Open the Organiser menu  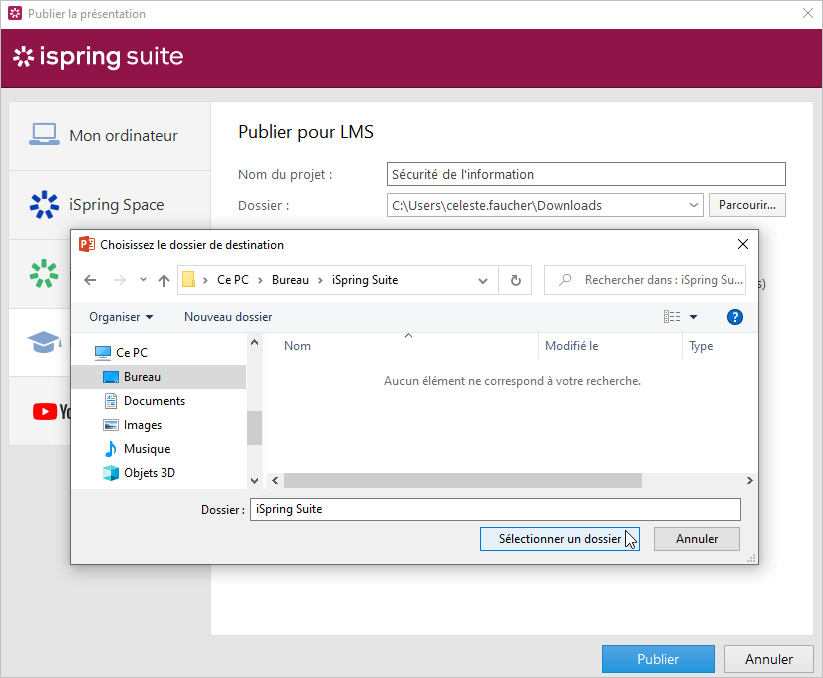point(121,317)
